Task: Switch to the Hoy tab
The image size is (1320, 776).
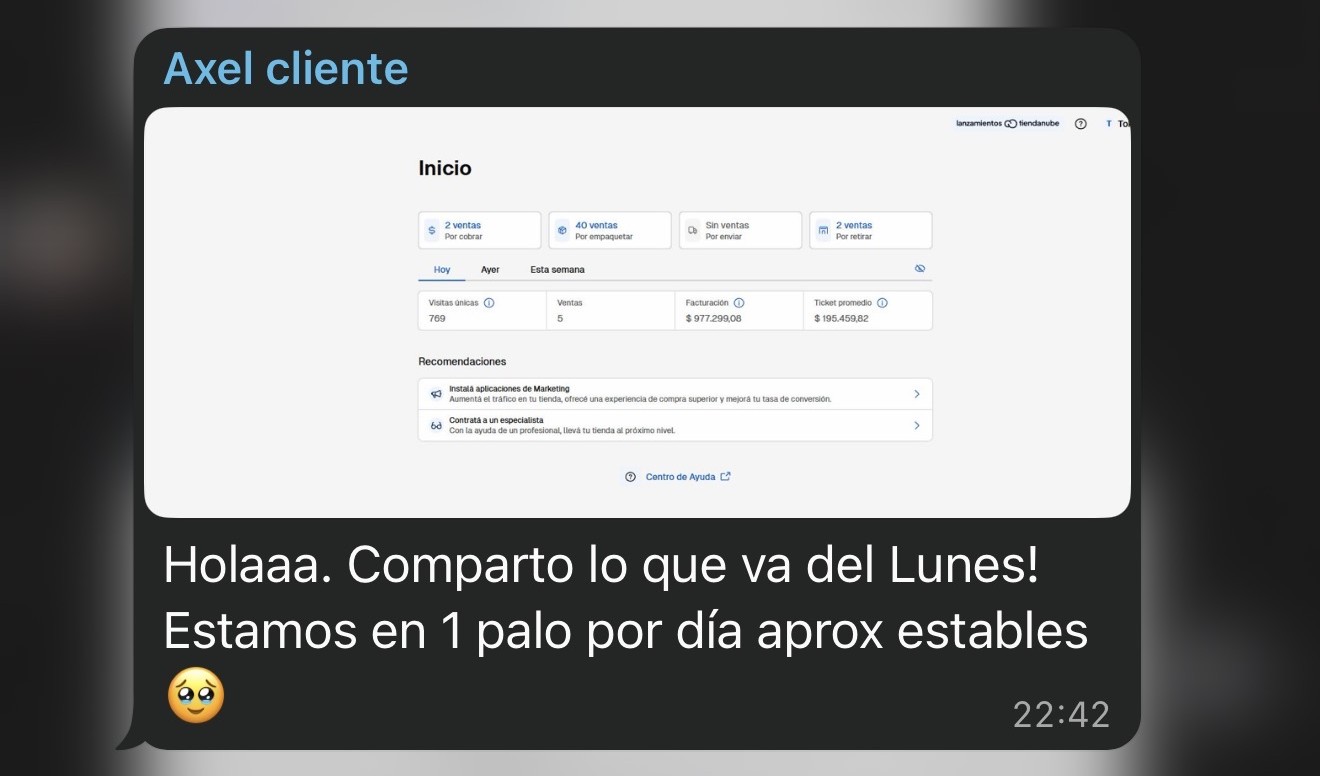Action: pos(440,269)
